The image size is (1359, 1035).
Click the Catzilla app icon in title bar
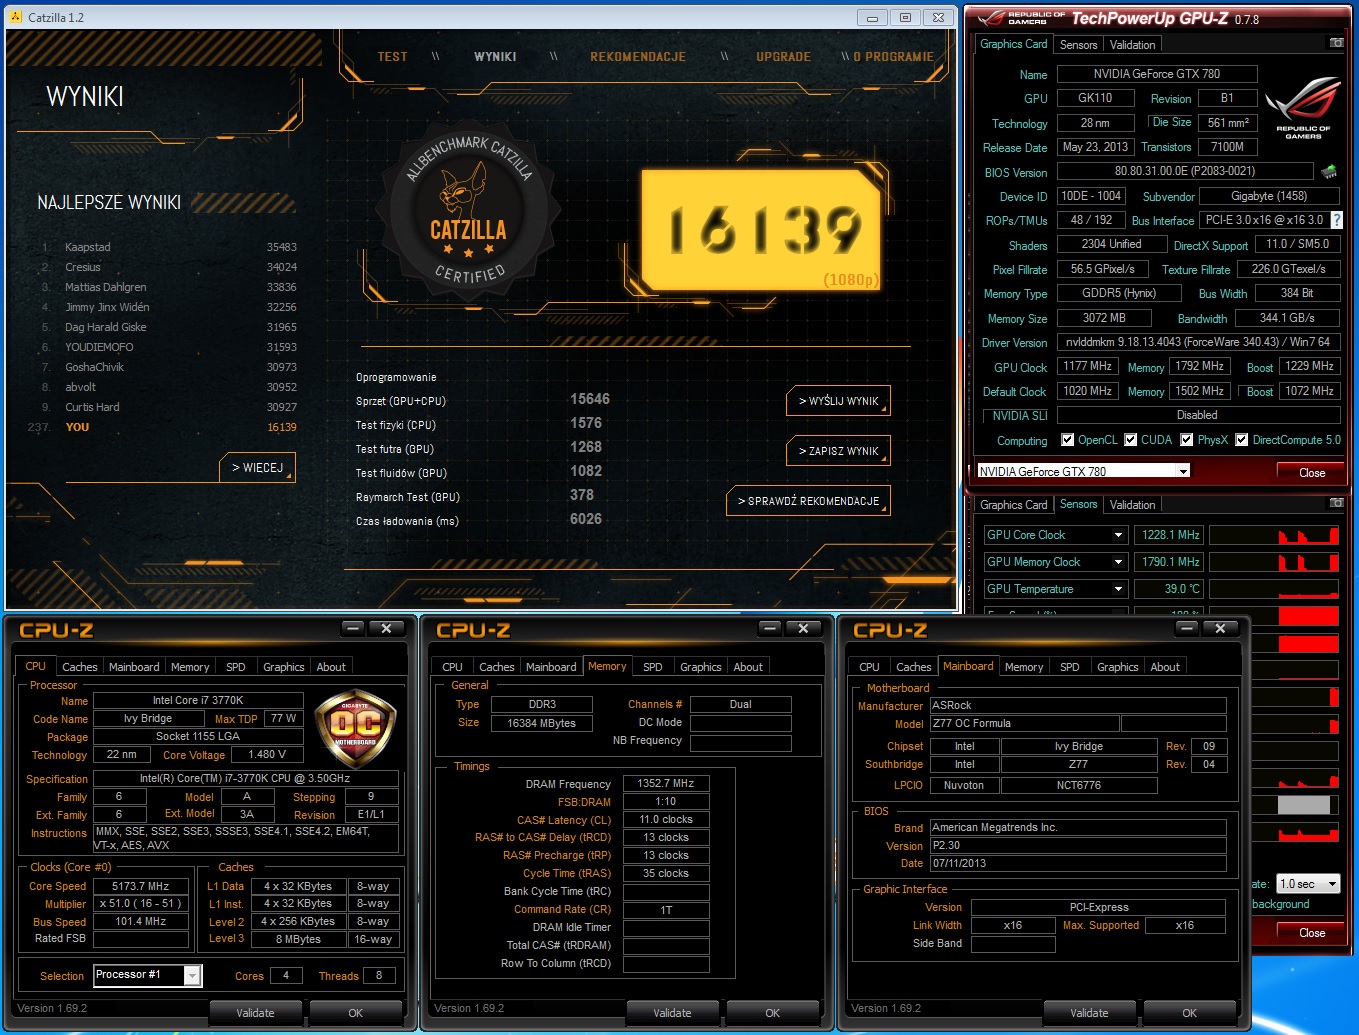click(15, 17)
